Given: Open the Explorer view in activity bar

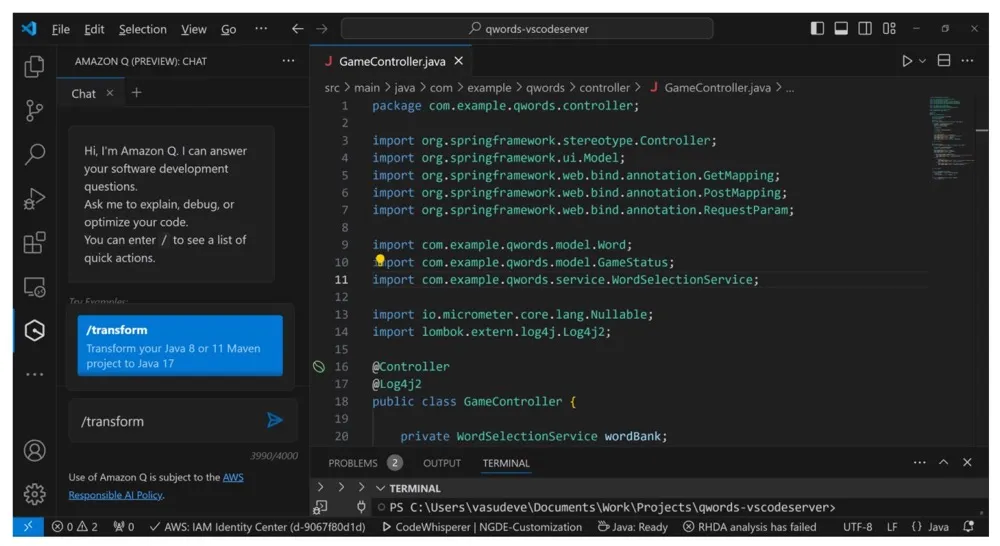Looking at the screenshot, I should (x=34, y=66).
